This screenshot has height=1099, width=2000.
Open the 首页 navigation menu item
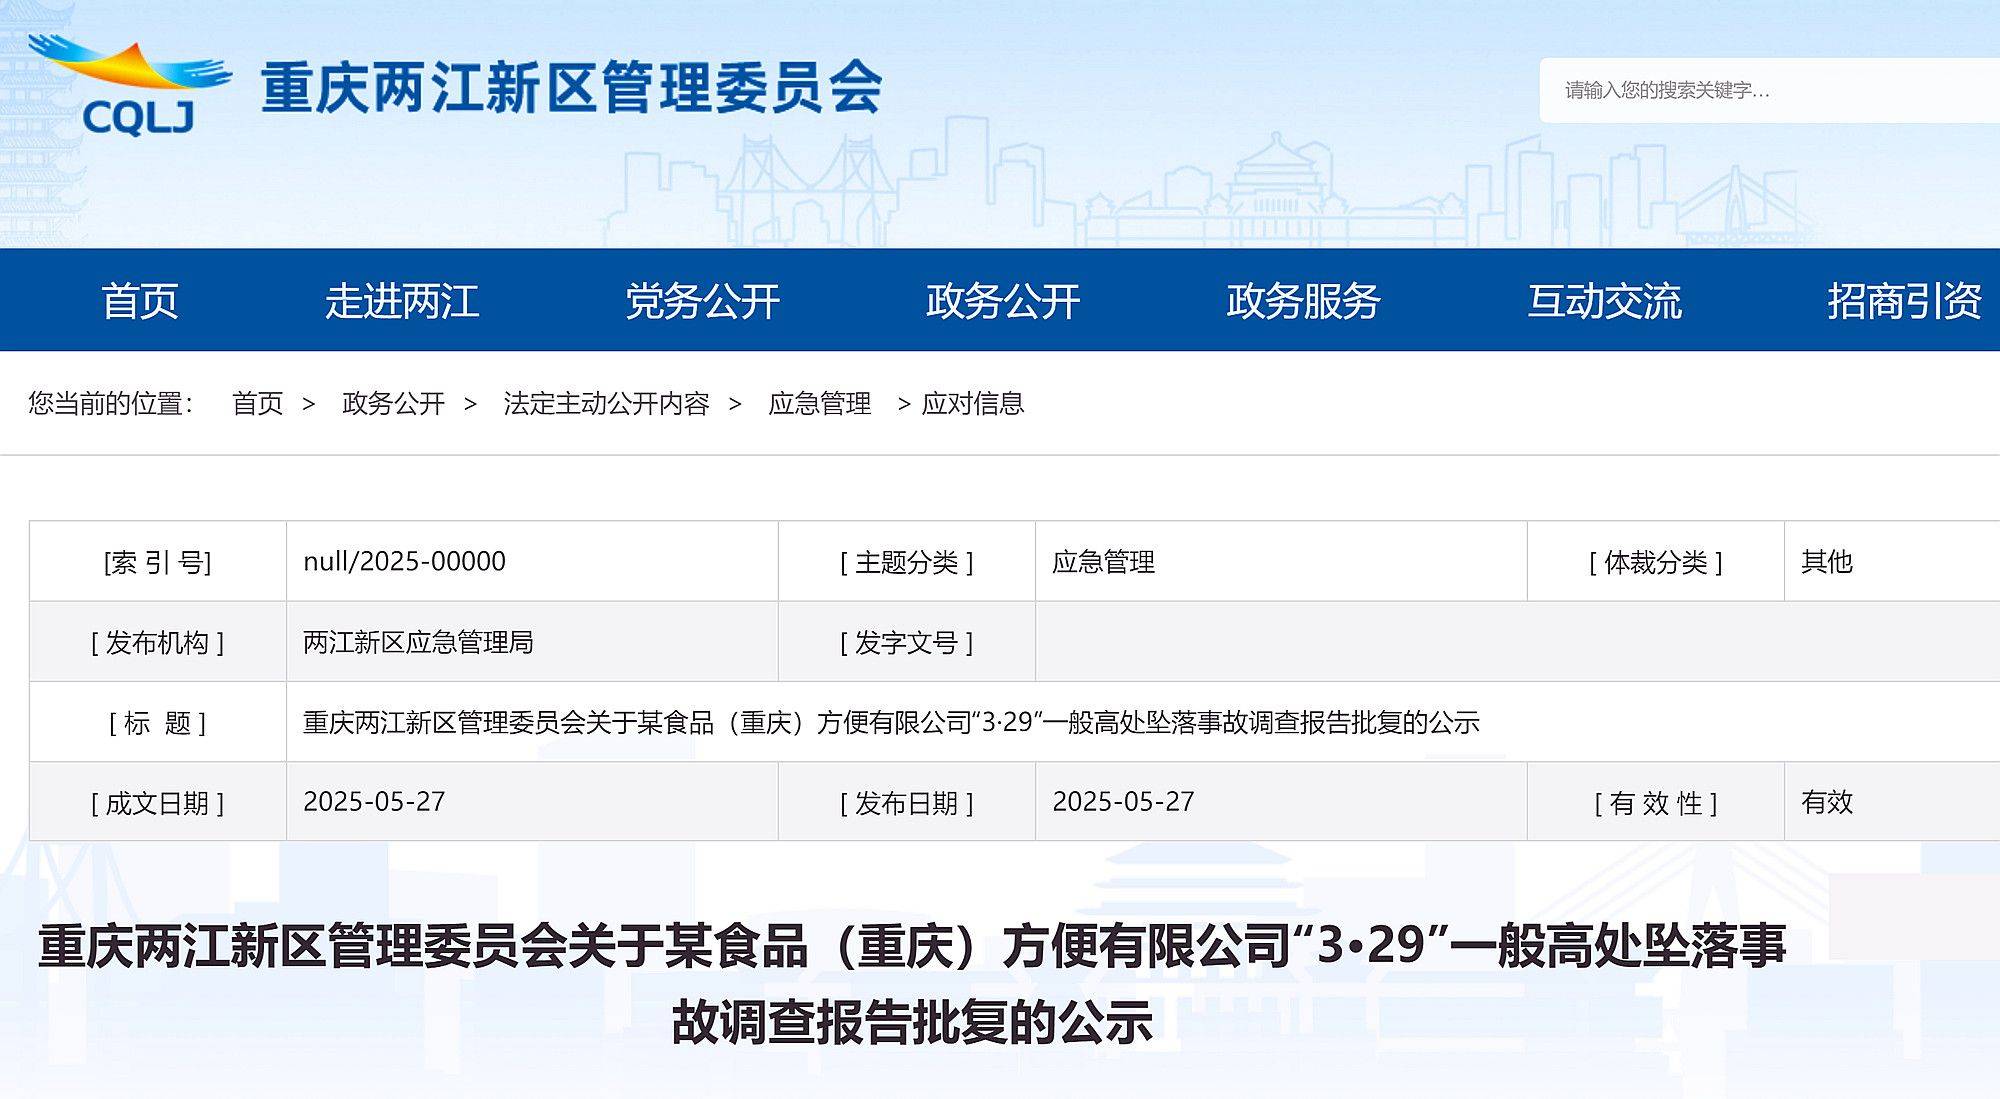pyautogui.click(x=140, y=301)
